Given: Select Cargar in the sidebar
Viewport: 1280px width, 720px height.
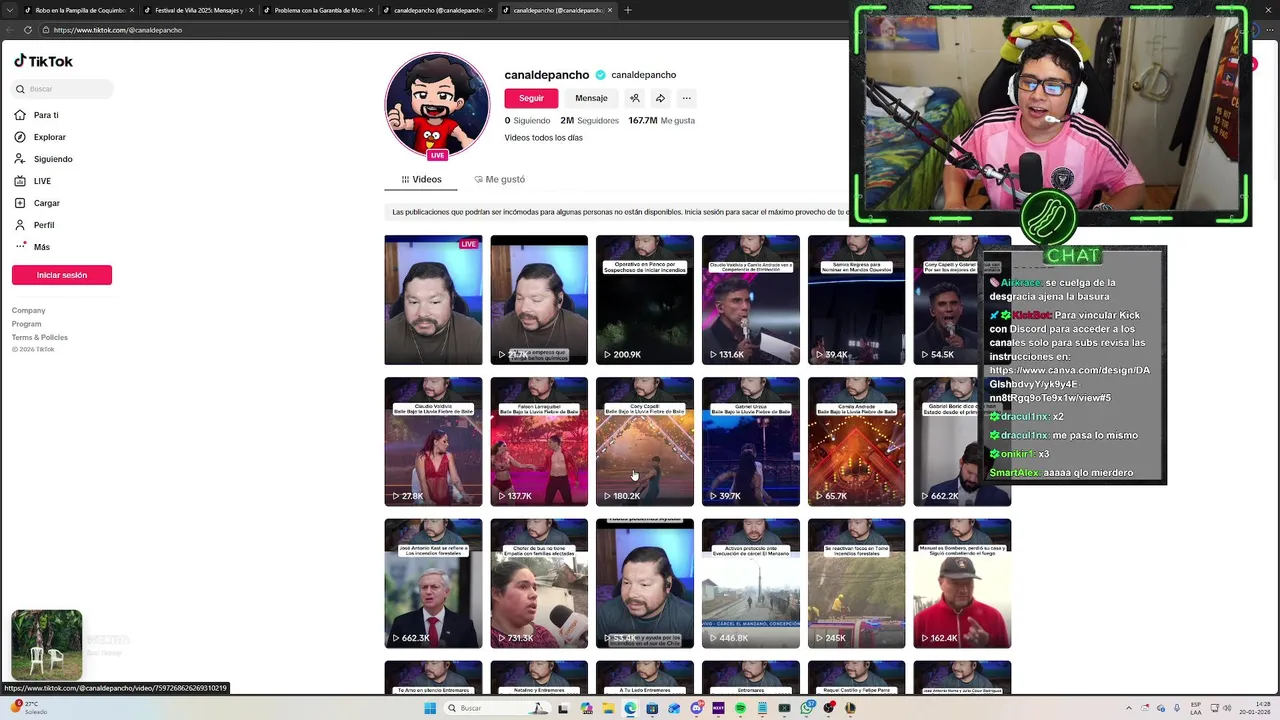Looking at the screenshot, I should 46,203.
